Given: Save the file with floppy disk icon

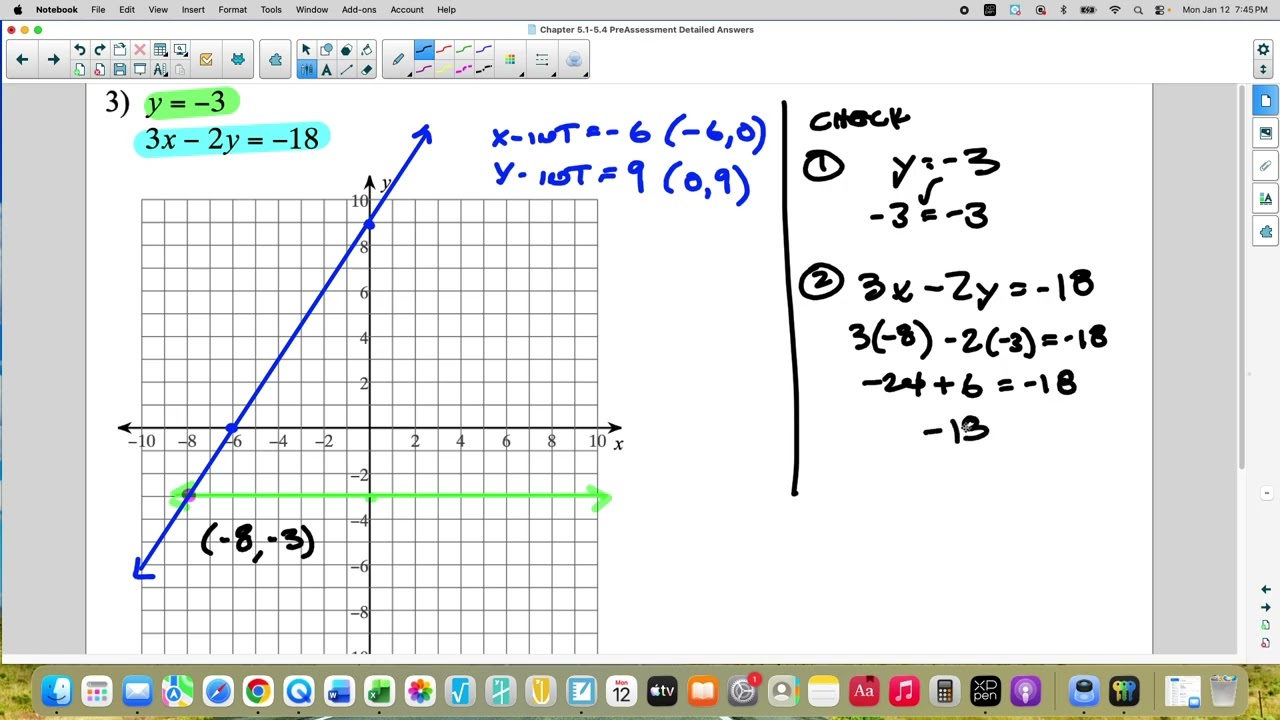Looking at the screenshot, I should coord(120,69).
